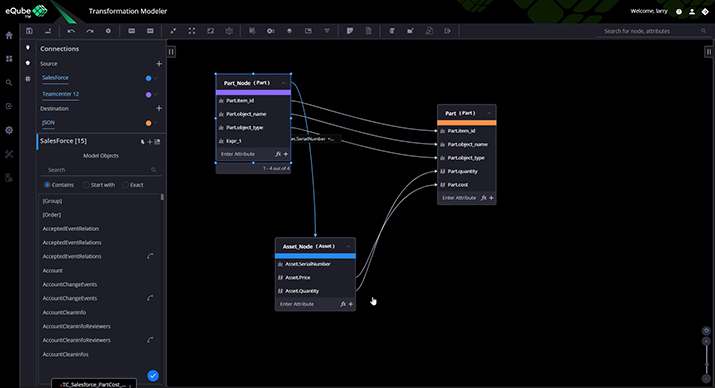Click the tools wrench icon in left sidebar
The height and width of the screenshot is (388, 715).
tap(9, 154)
